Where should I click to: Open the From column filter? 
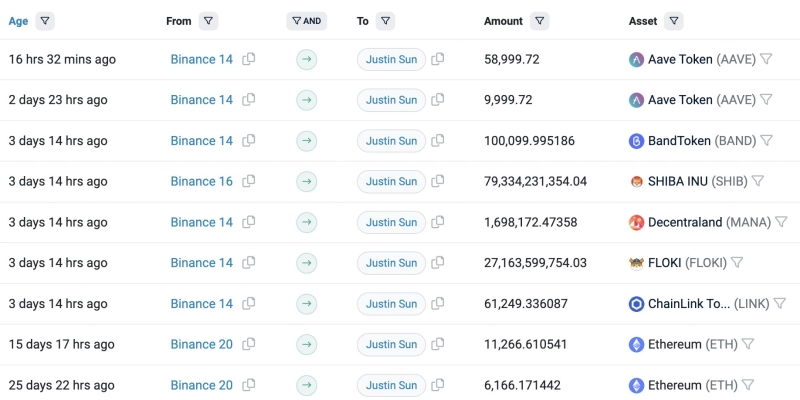pyautogui.click(x=208, y=21)
